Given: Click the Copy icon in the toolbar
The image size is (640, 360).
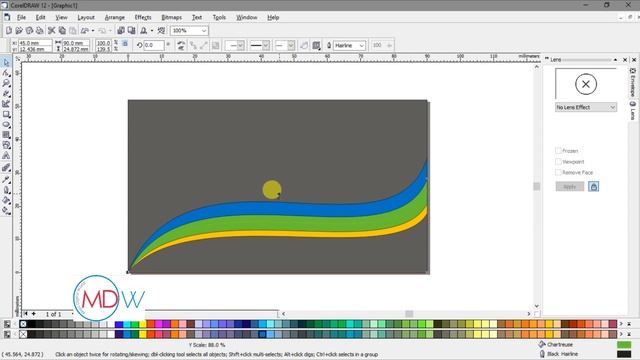Looking at the screenshot, I should (62, 31).
